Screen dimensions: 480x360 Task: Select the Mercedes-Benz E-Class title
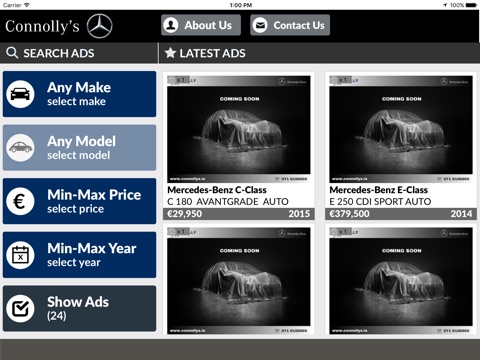pyautogui.click(x=379, y=190)
